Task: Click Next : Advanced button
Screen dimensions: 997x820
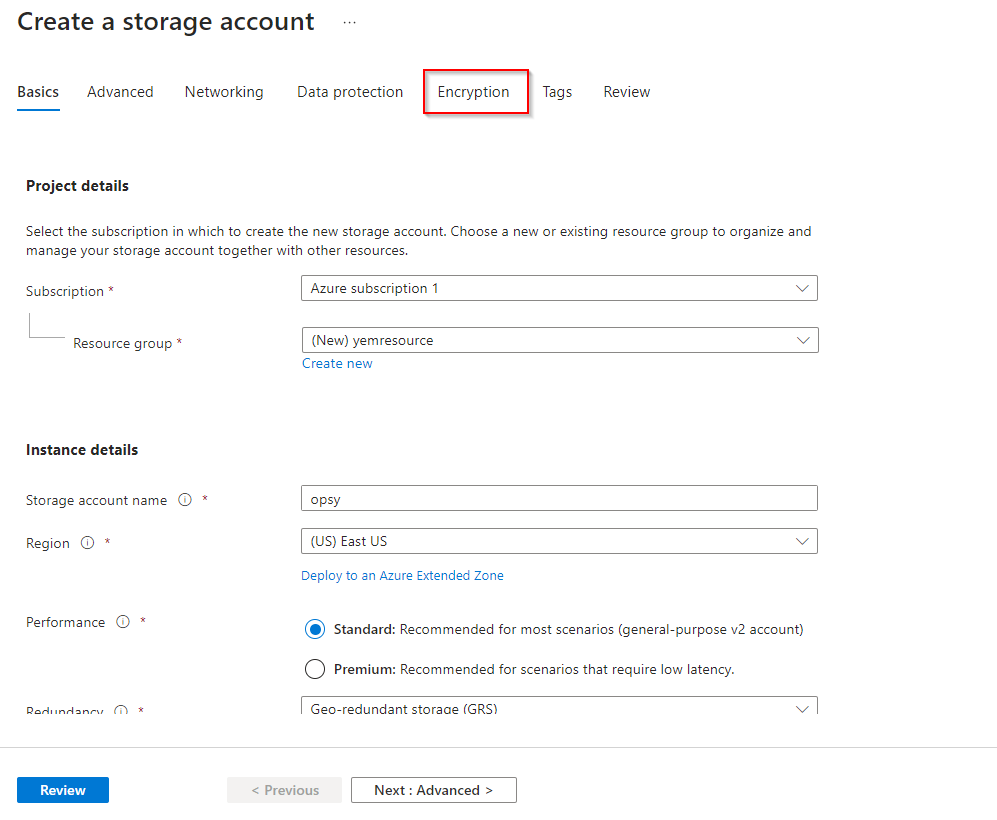Action: [433, 790]
